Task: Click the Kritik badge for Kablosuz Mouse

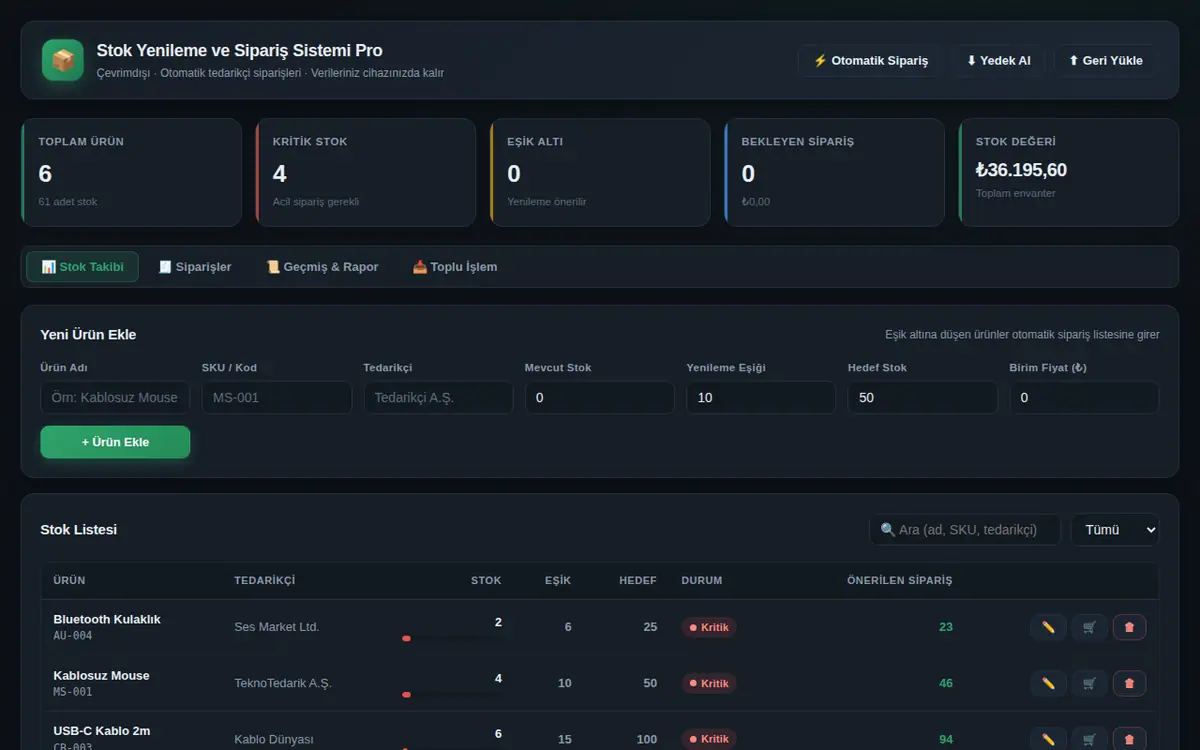Action: [709, 684]
